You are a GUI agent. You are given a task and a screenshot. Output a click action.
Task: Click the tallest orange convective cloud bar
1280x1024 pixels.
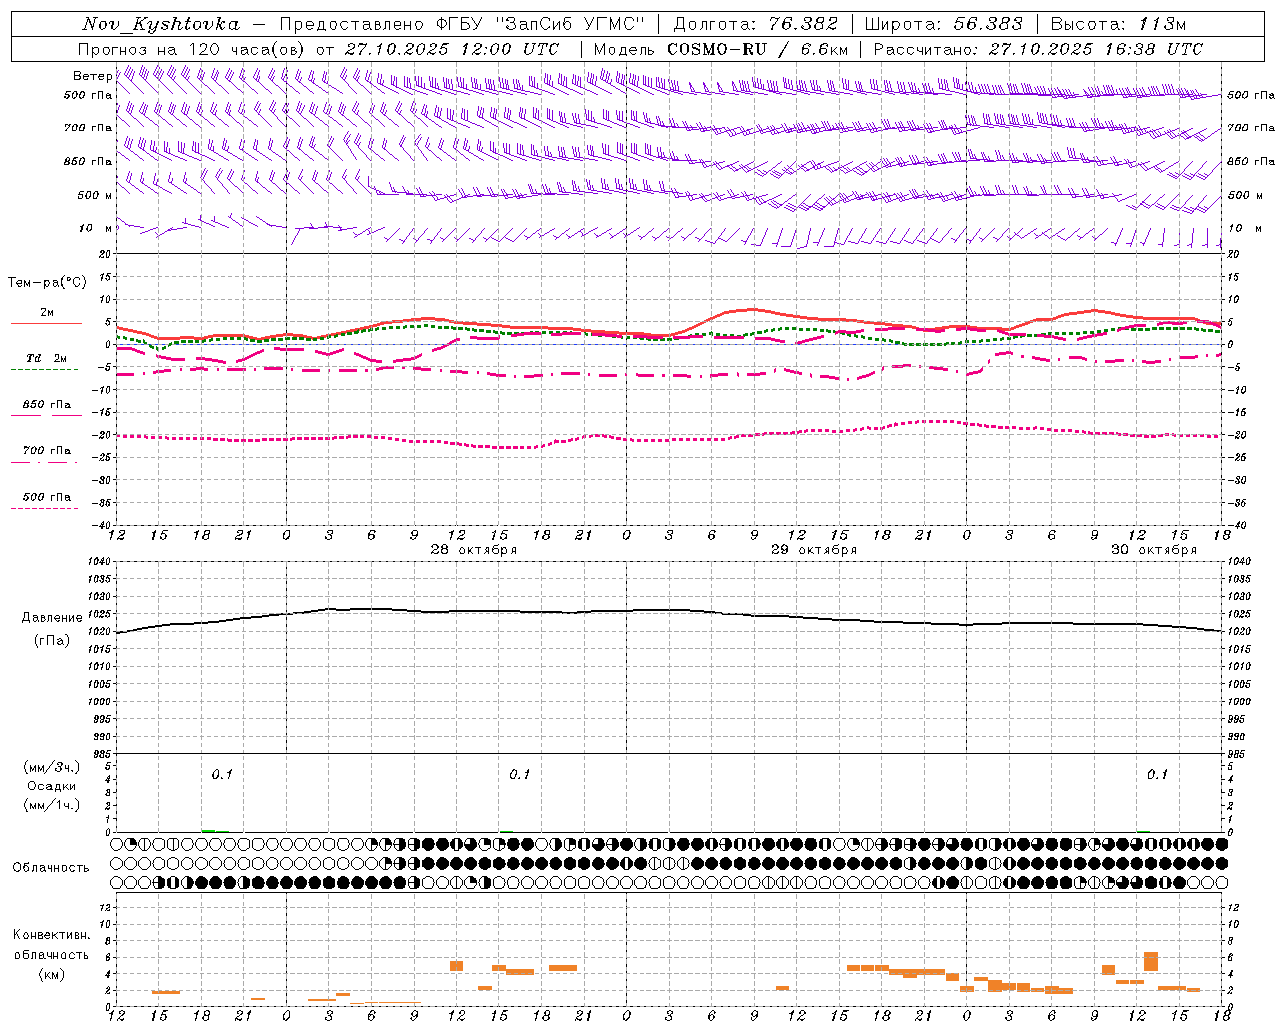click(1151, 961)
